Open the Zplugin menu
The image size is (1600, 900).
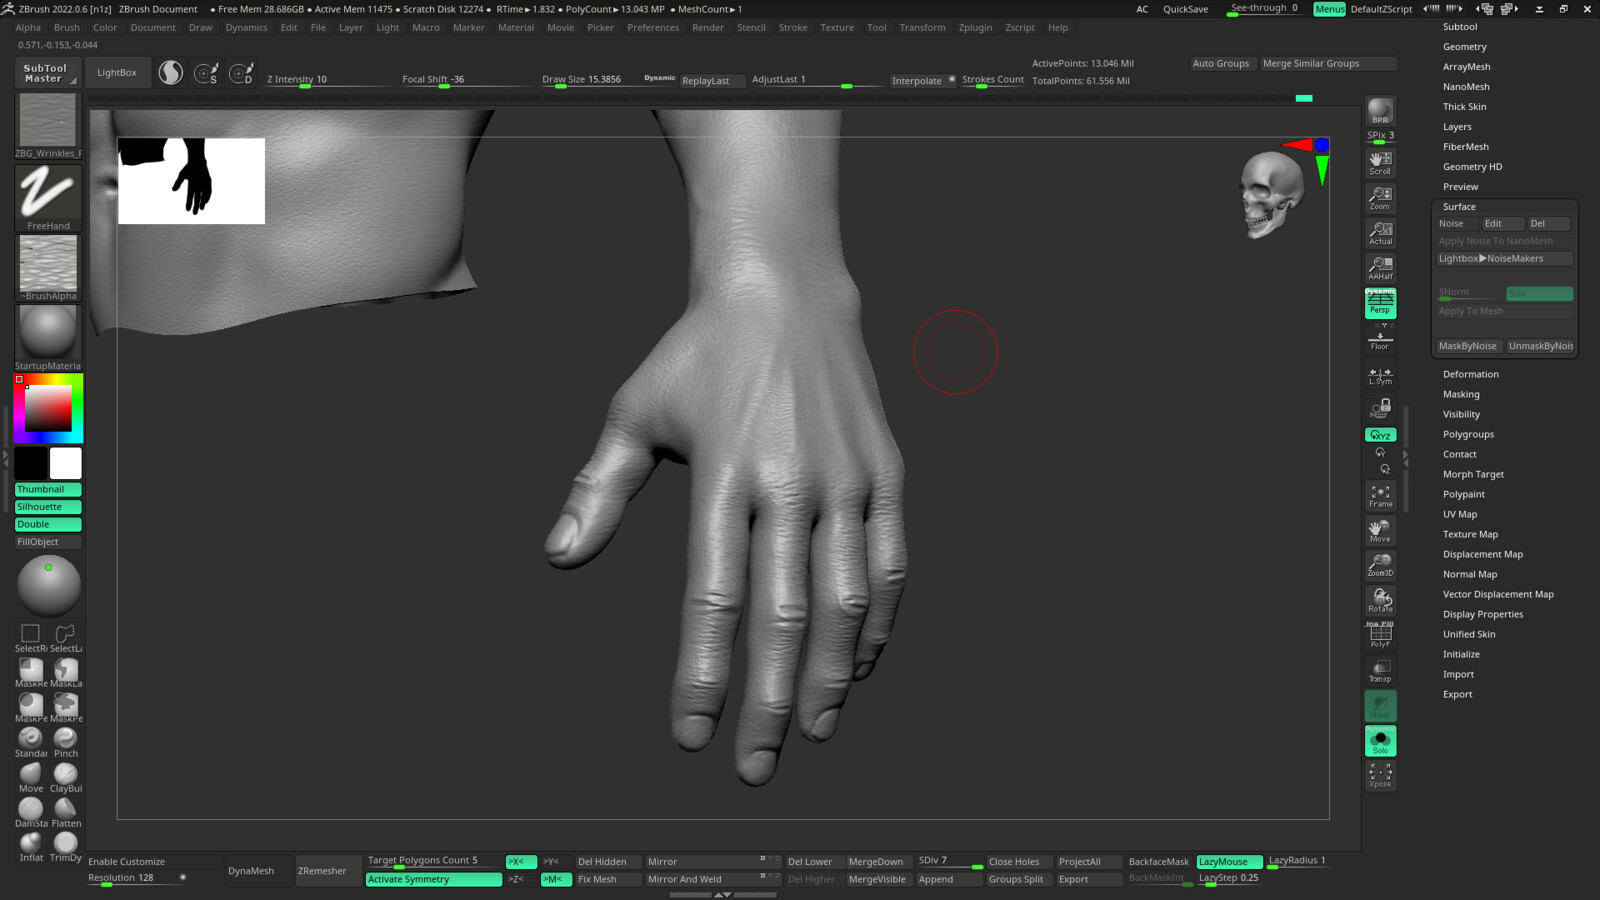(975, 28)
